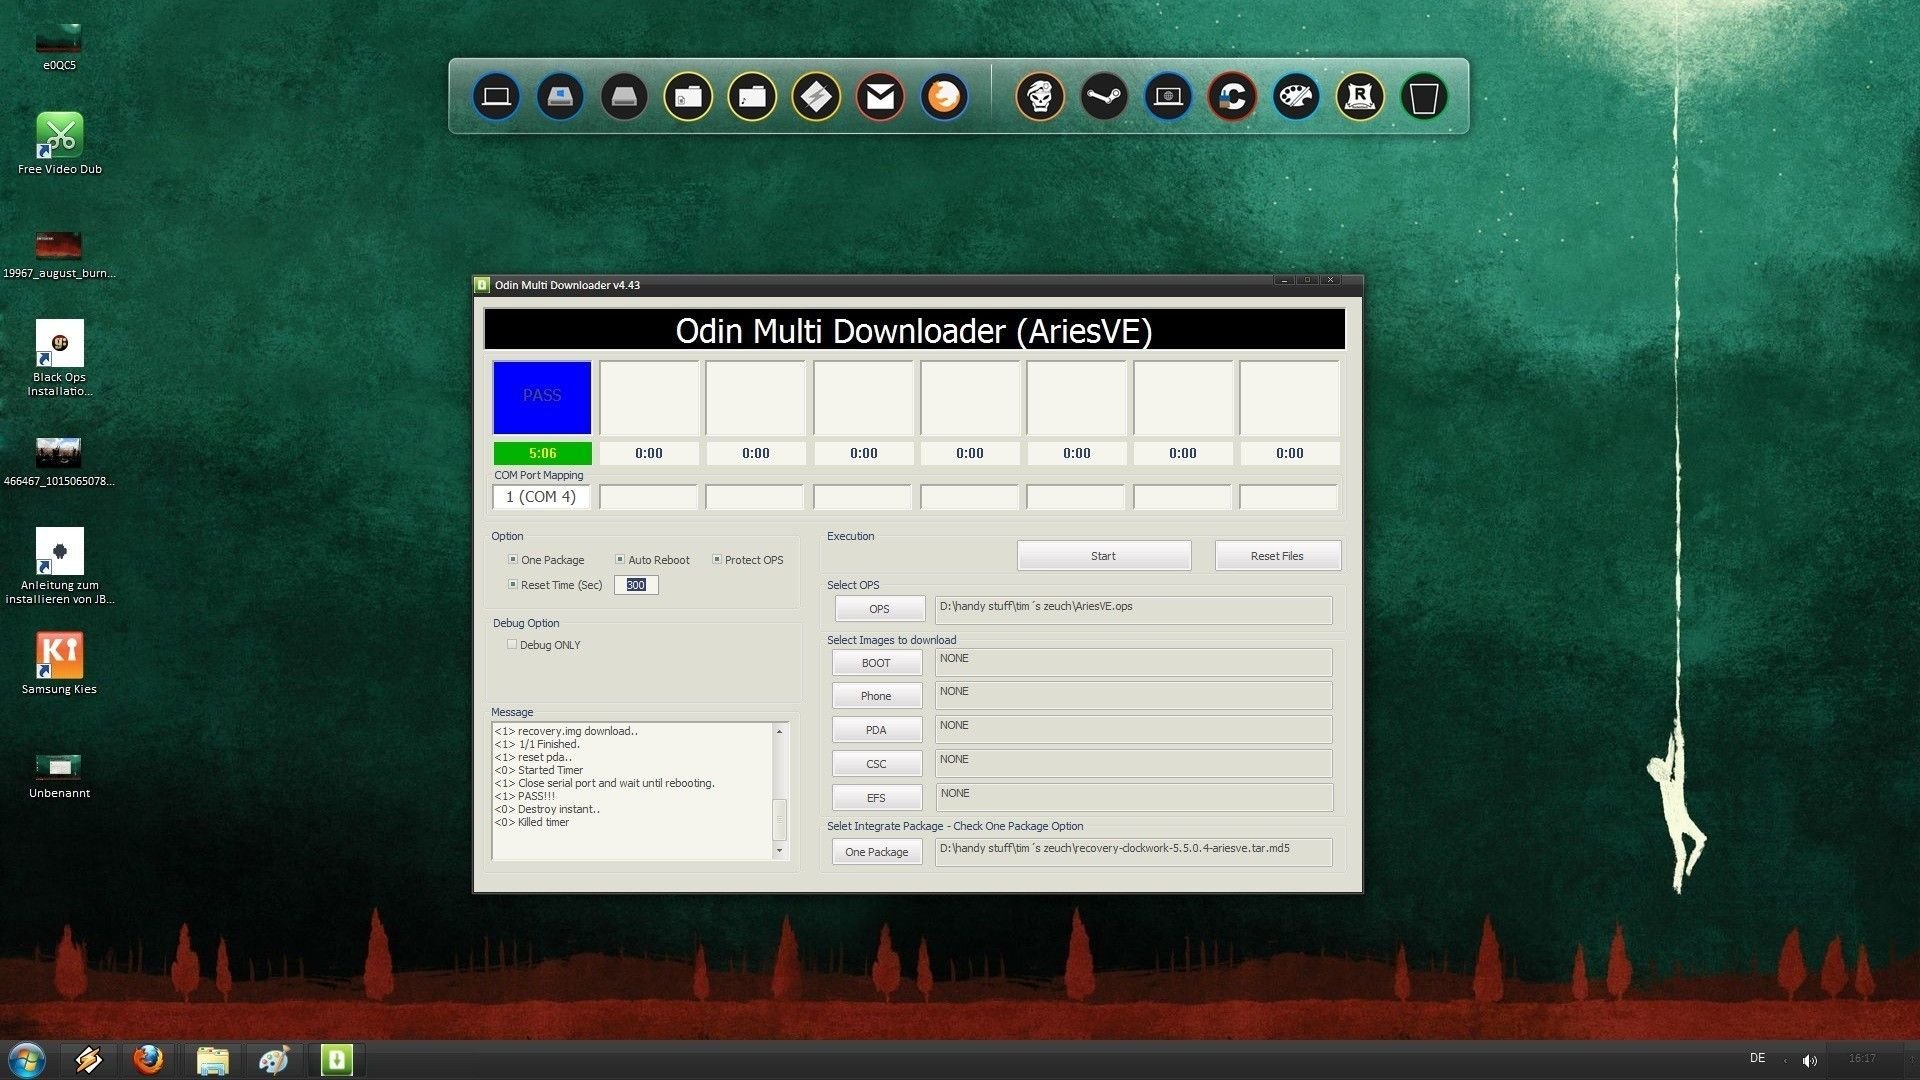Click the CSC image button
This screenshot has width=1920, height=1080.
pos(876,764)
